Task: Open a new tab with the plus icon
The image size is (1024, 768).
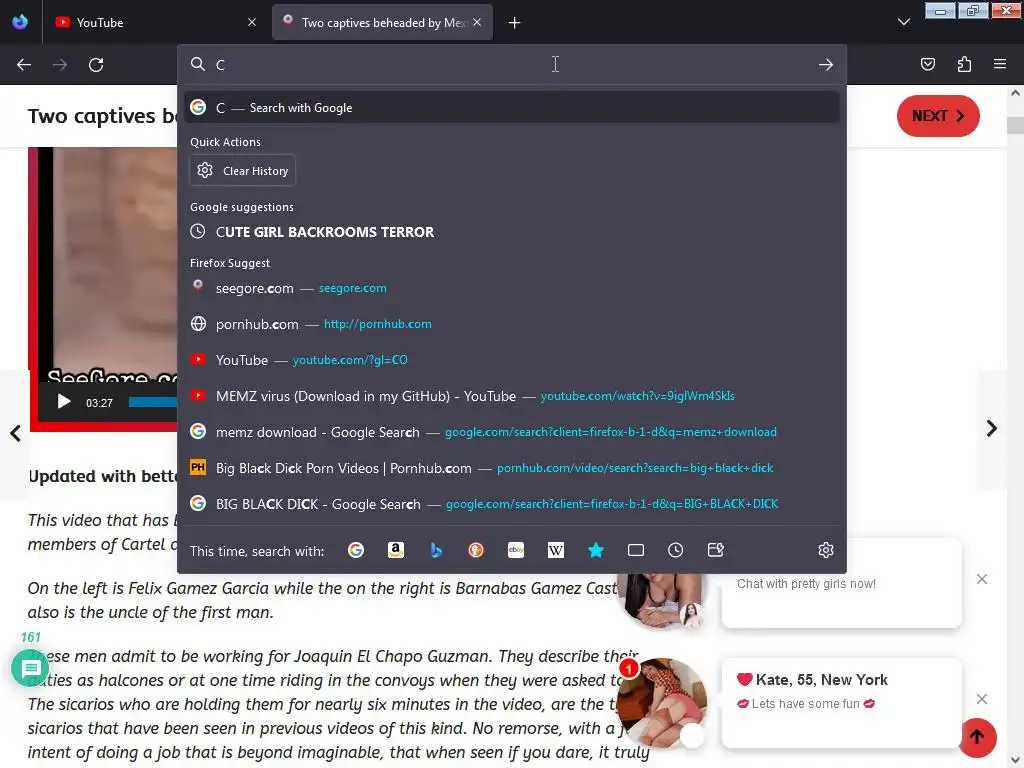Action: [515, 23]
